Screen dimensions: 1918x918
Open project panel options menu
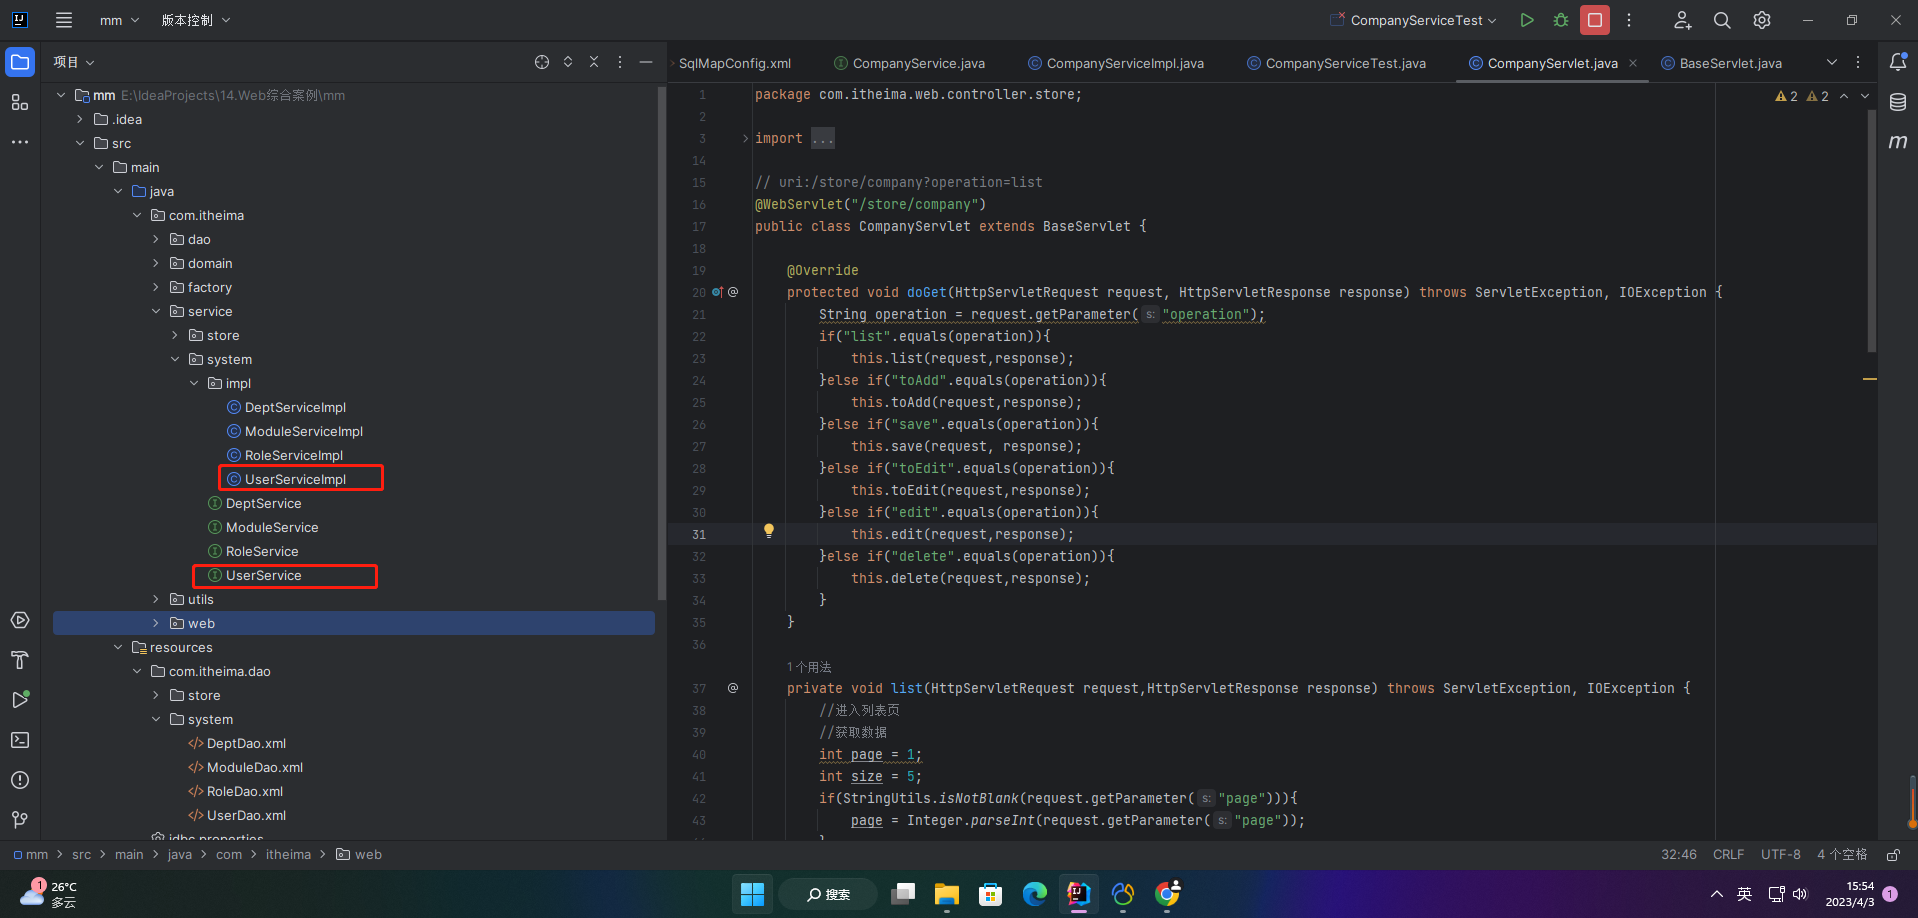[x=620, y=62]
